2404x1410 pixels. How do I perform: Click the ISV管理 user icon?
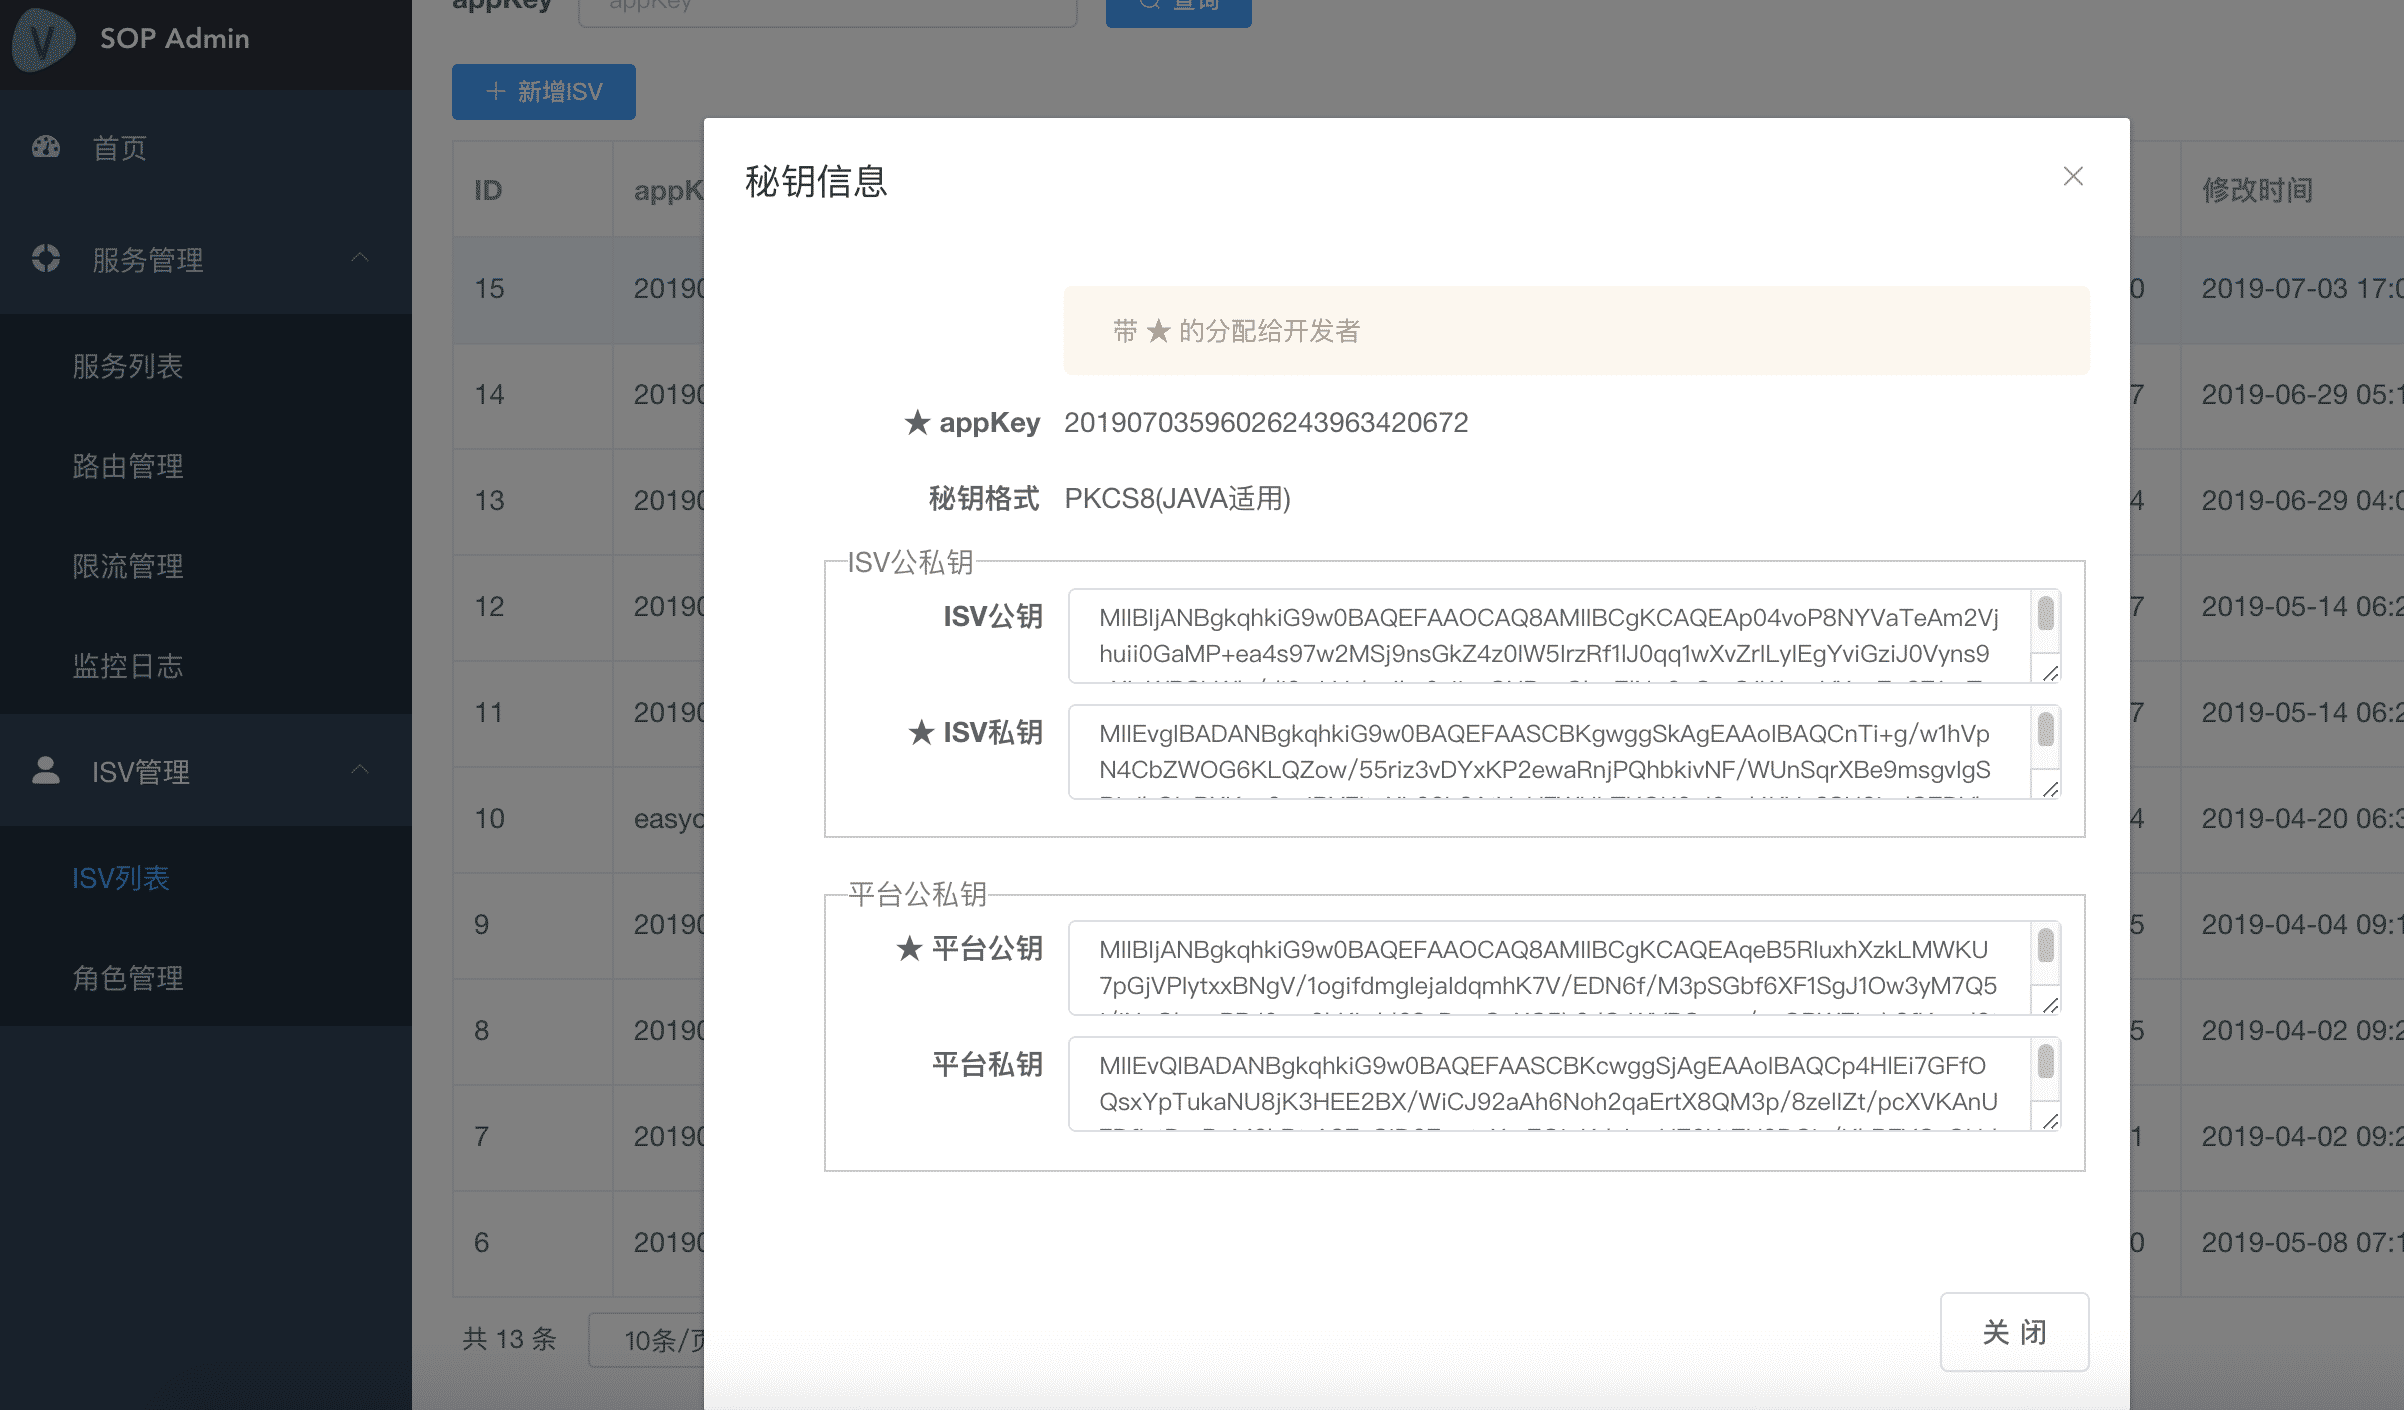point(46,770)
